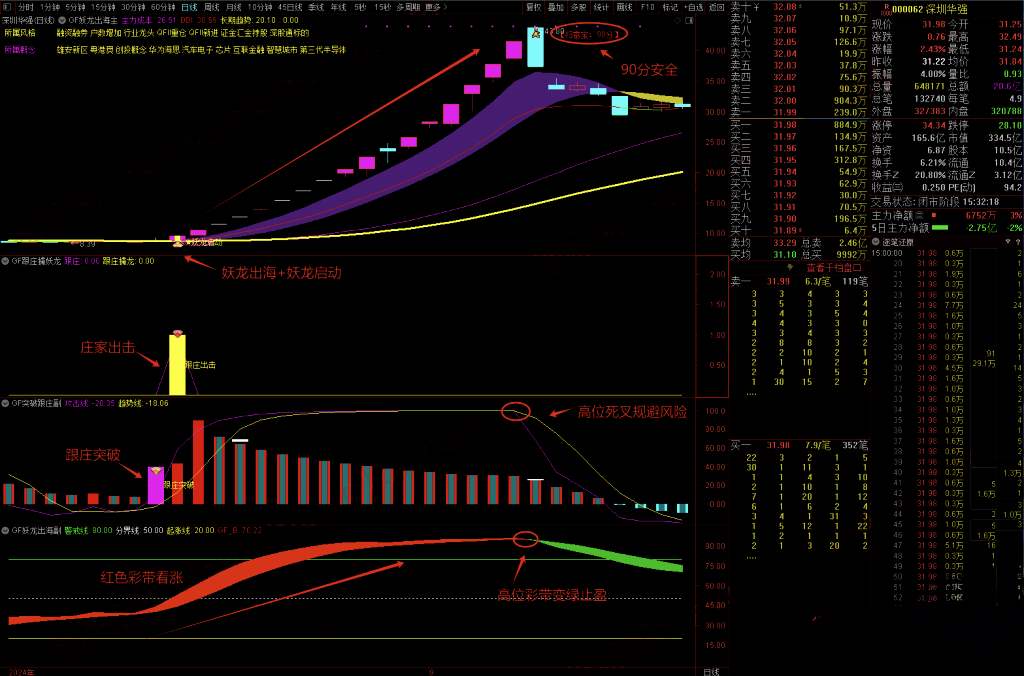
Task: Click the 庄家出击 diamond signal marker
Action: point(177,332)
